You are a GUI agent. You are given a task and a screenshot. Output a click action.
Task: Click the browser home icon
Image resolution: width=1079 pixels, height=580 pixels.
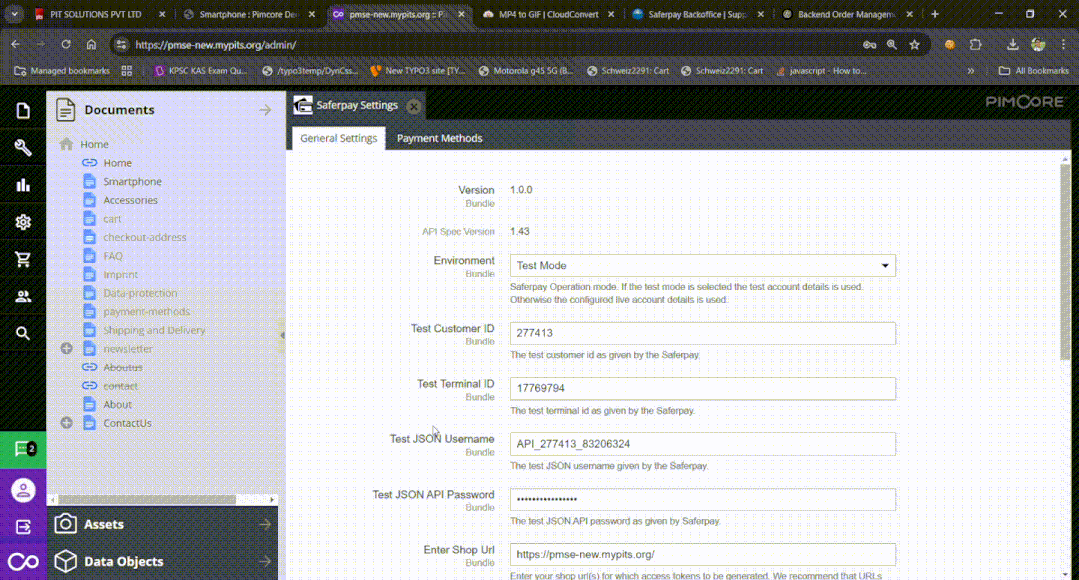(92, 45)
